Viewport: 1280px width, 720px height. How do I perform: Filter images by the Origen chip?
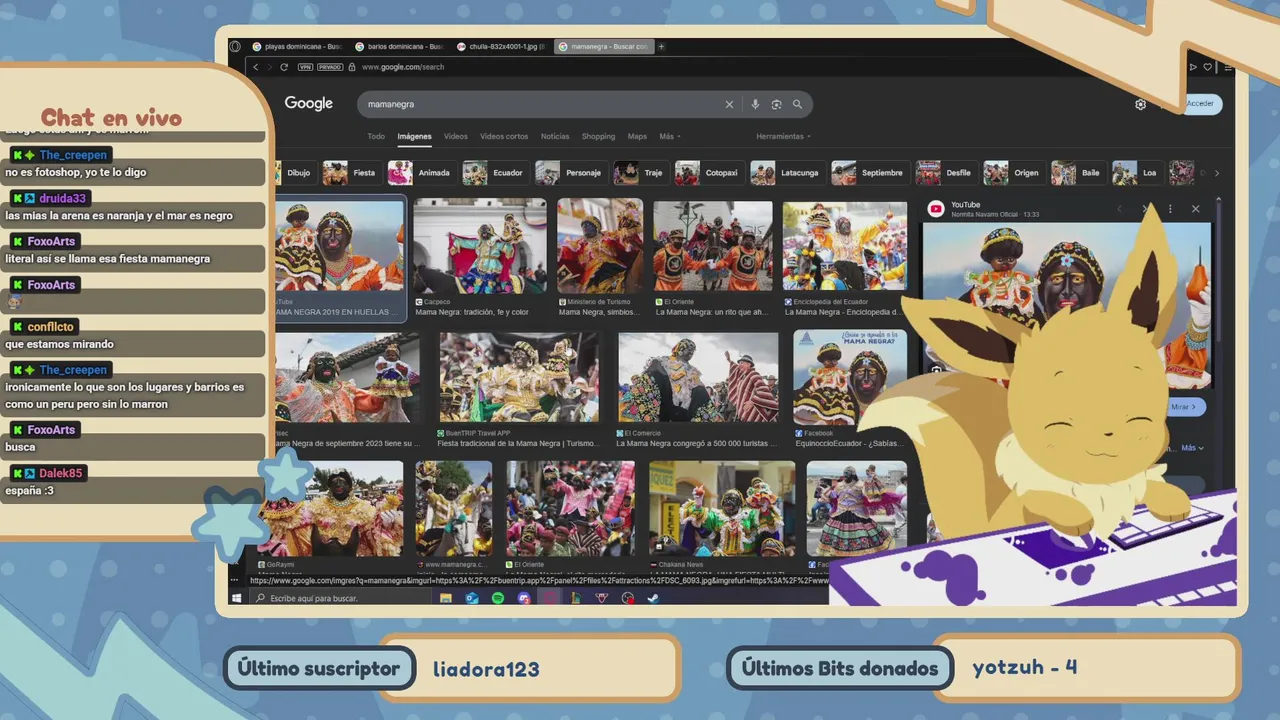1013,173
